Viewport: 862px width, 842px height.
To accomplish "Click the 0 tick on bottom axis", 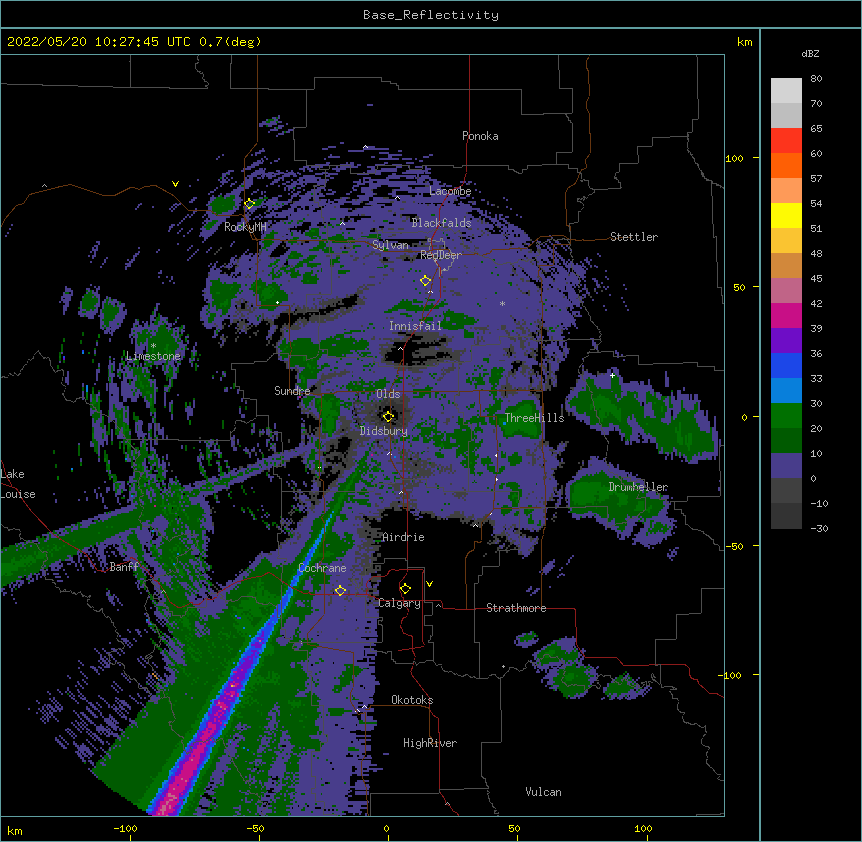I will (386, 828).
